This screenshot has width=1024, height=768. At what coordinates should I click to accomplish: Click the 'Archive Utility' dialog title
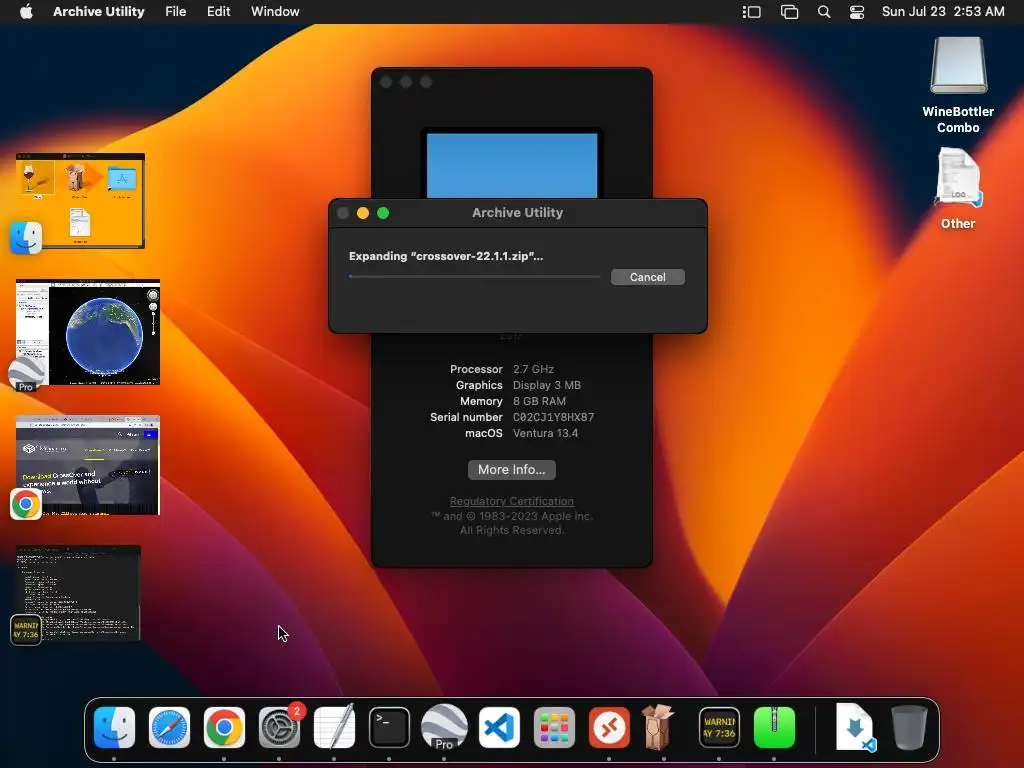tap(517, 212)
